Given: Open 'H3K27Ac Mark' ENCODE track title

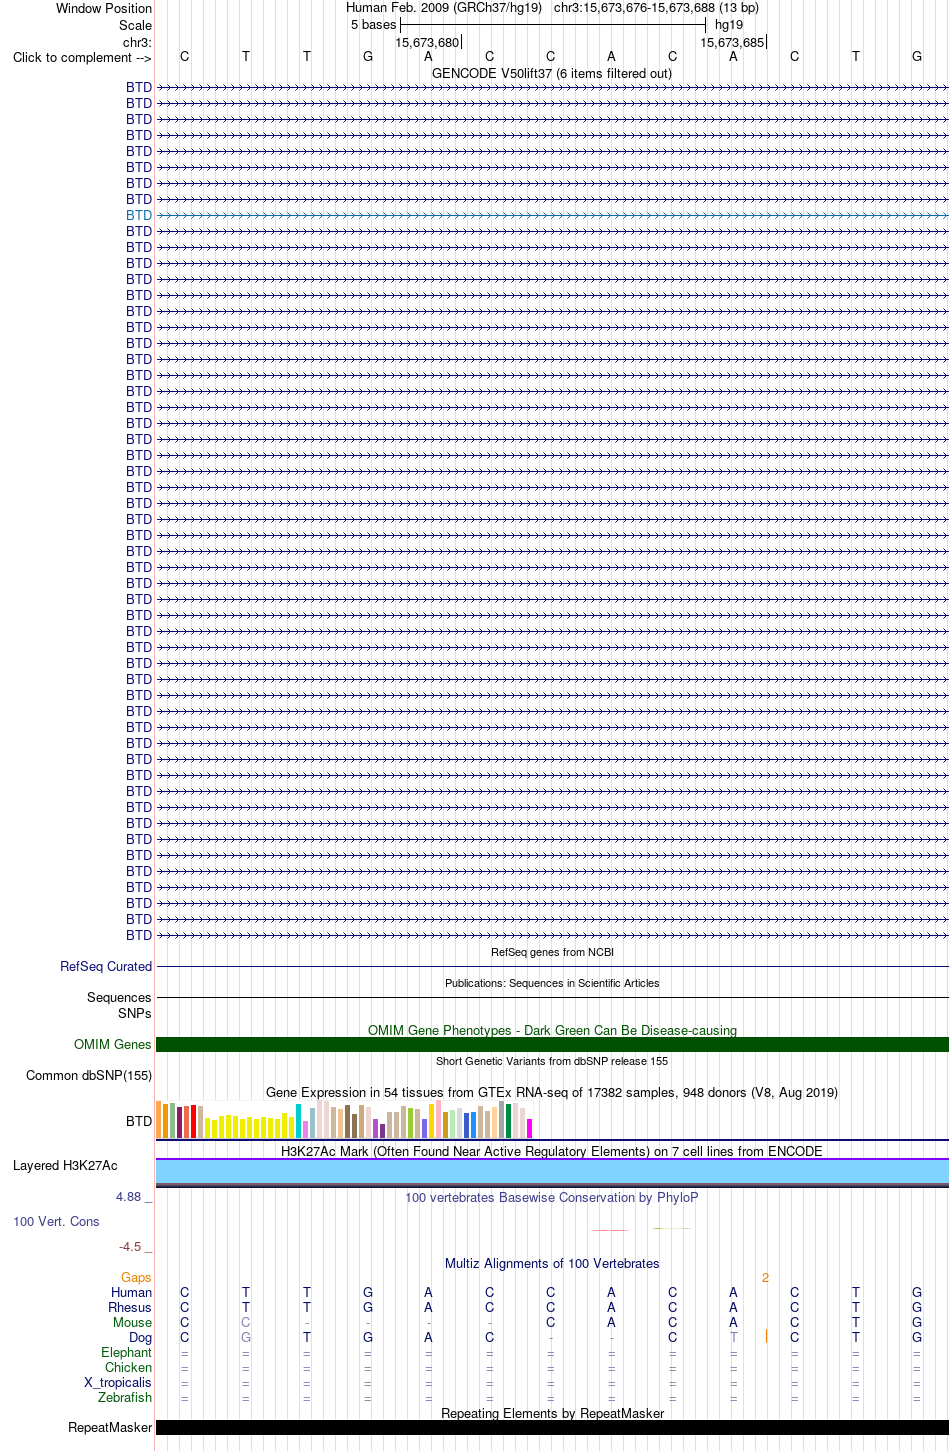Looking at the screenshot, I should point(552,1151).
